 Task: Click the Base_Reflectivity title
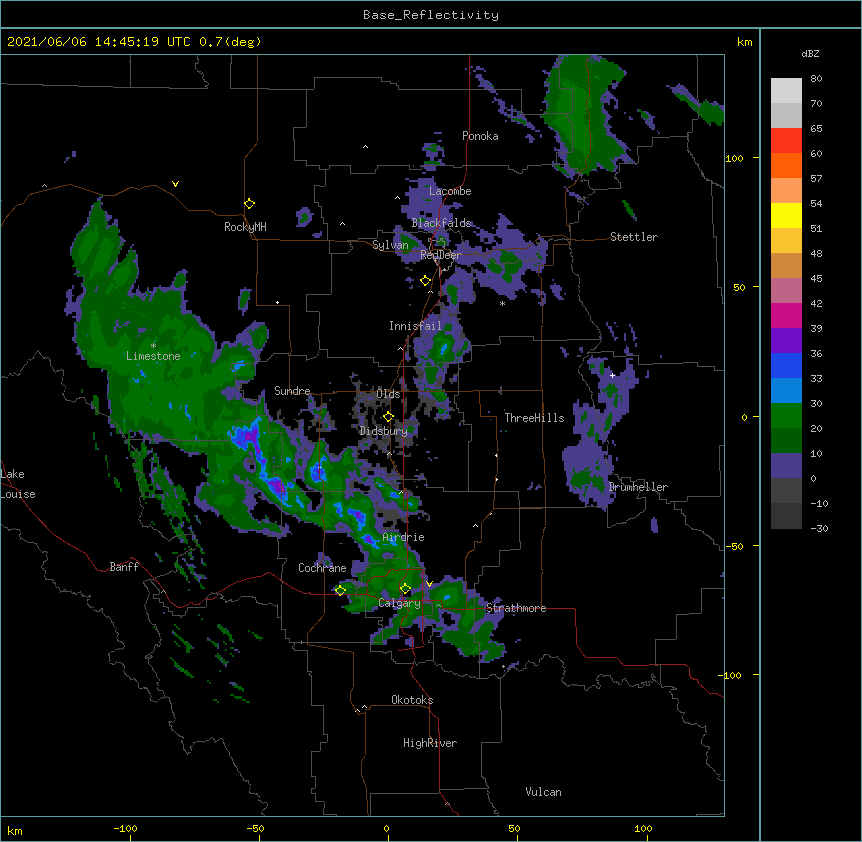click(x=431, y=15)
